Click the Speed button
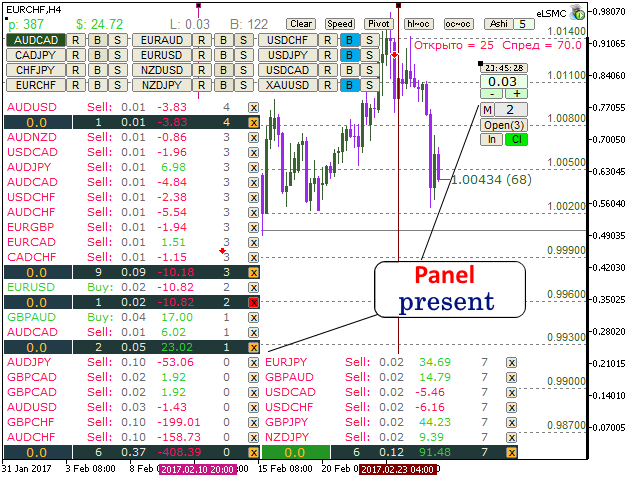Screen dimensions: 640x480 coord(340,24)
